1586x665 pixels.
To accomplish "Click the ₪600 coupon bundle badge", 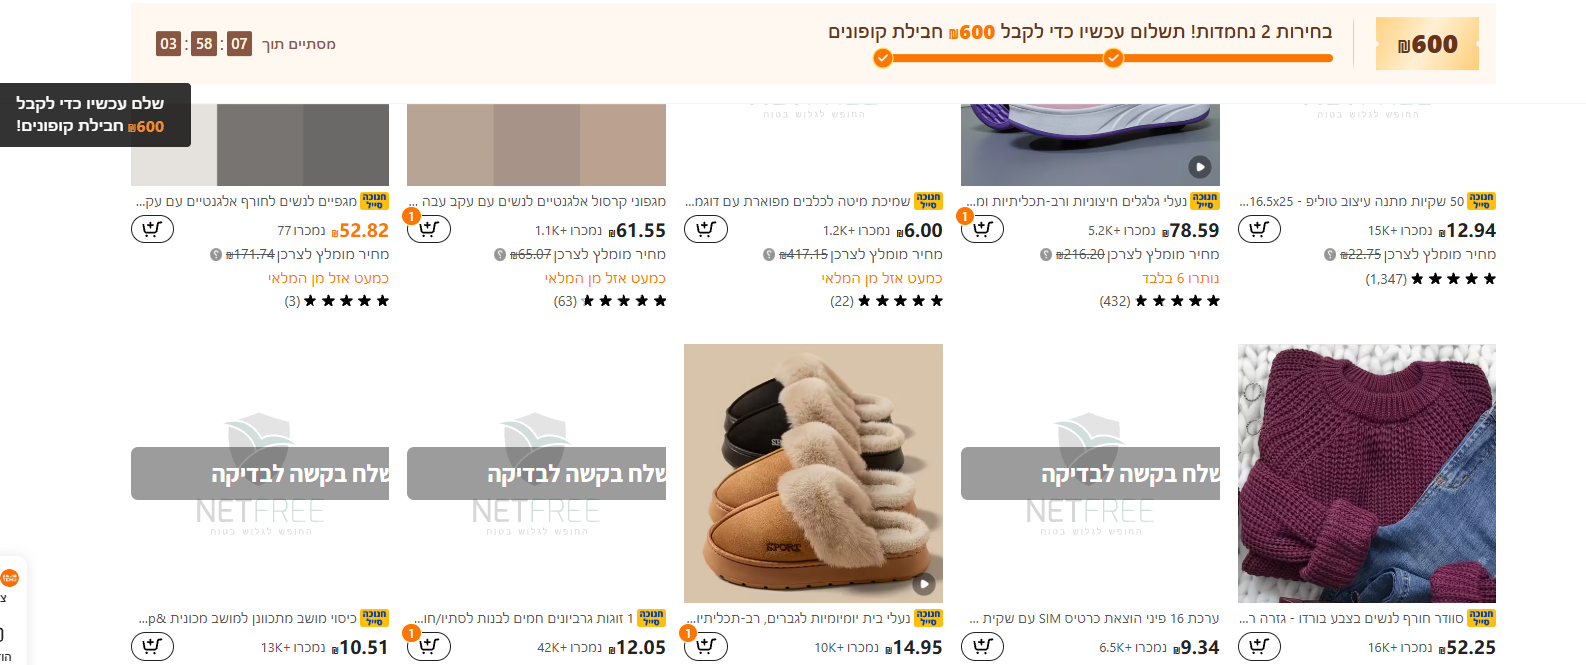I will 1427,44.
